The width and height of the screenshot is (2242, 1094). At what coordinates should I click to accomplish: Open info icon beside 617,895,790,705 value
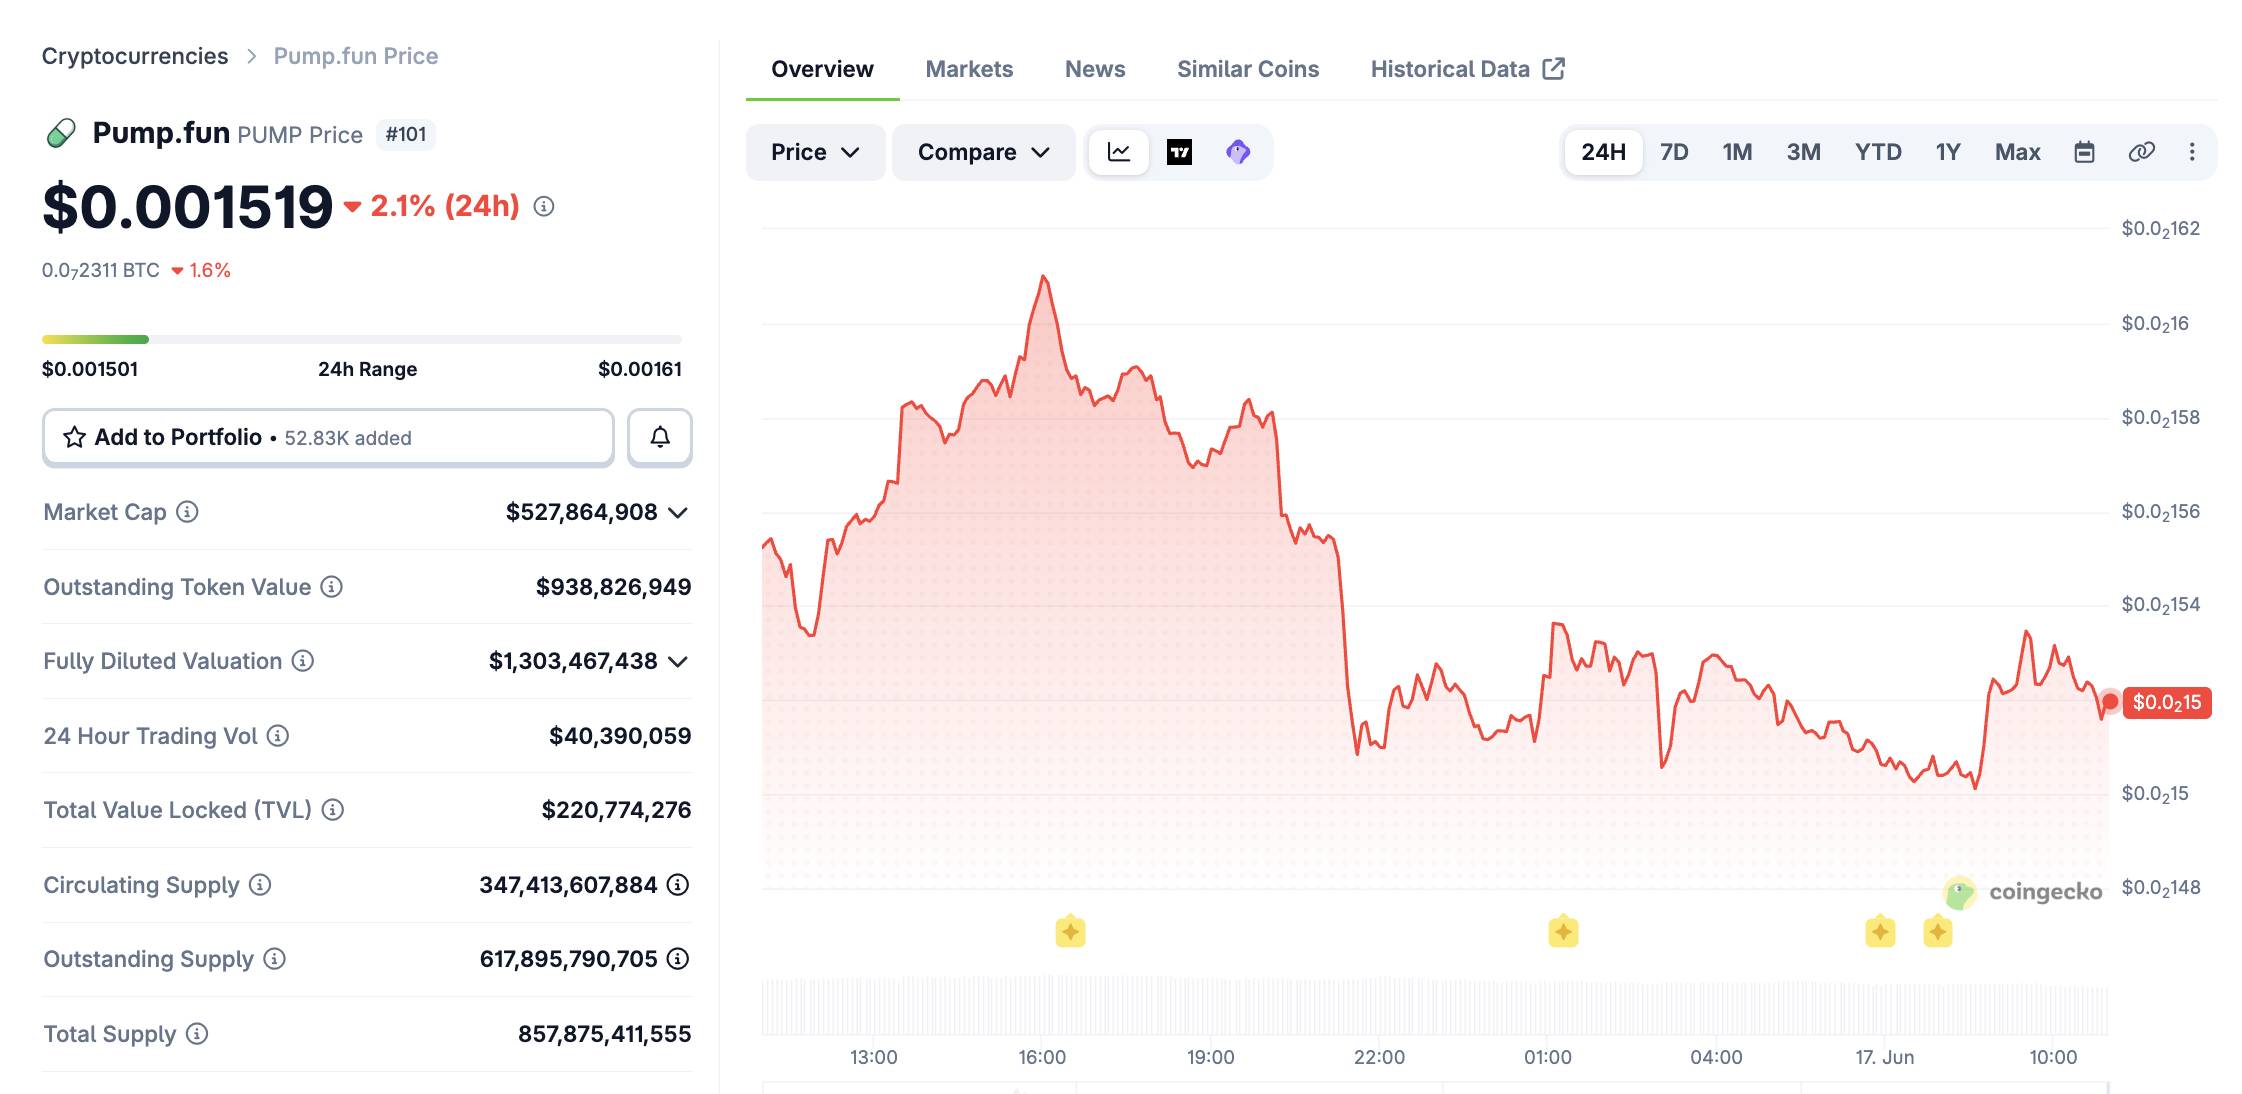[x=678, y=959]
